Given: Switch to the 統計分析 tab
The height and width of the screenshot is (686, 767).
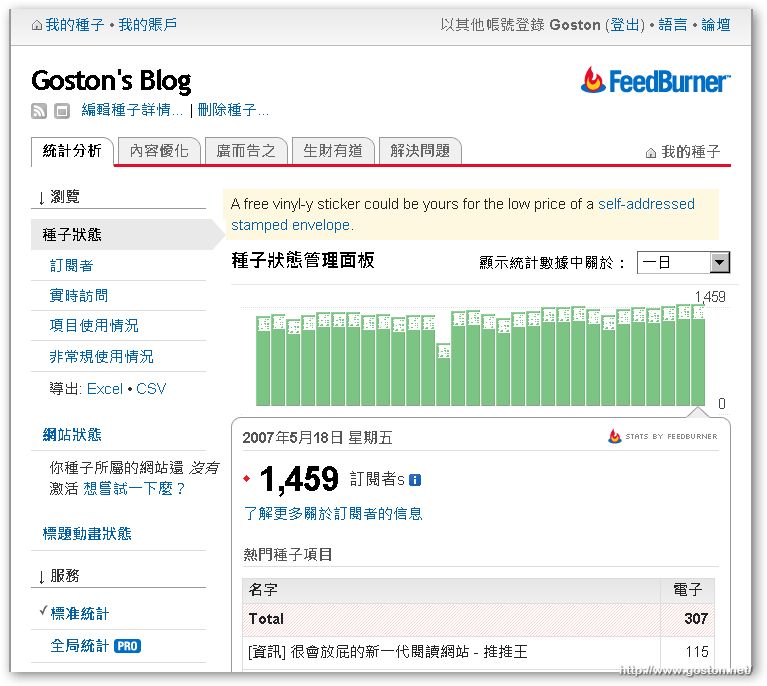Looking at the screenshot, I should tap(72, 151).
